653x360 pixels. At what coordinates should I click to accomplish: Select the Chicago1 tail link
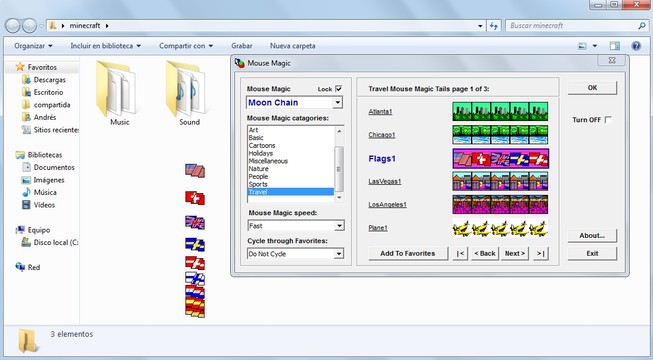[382, 135]
